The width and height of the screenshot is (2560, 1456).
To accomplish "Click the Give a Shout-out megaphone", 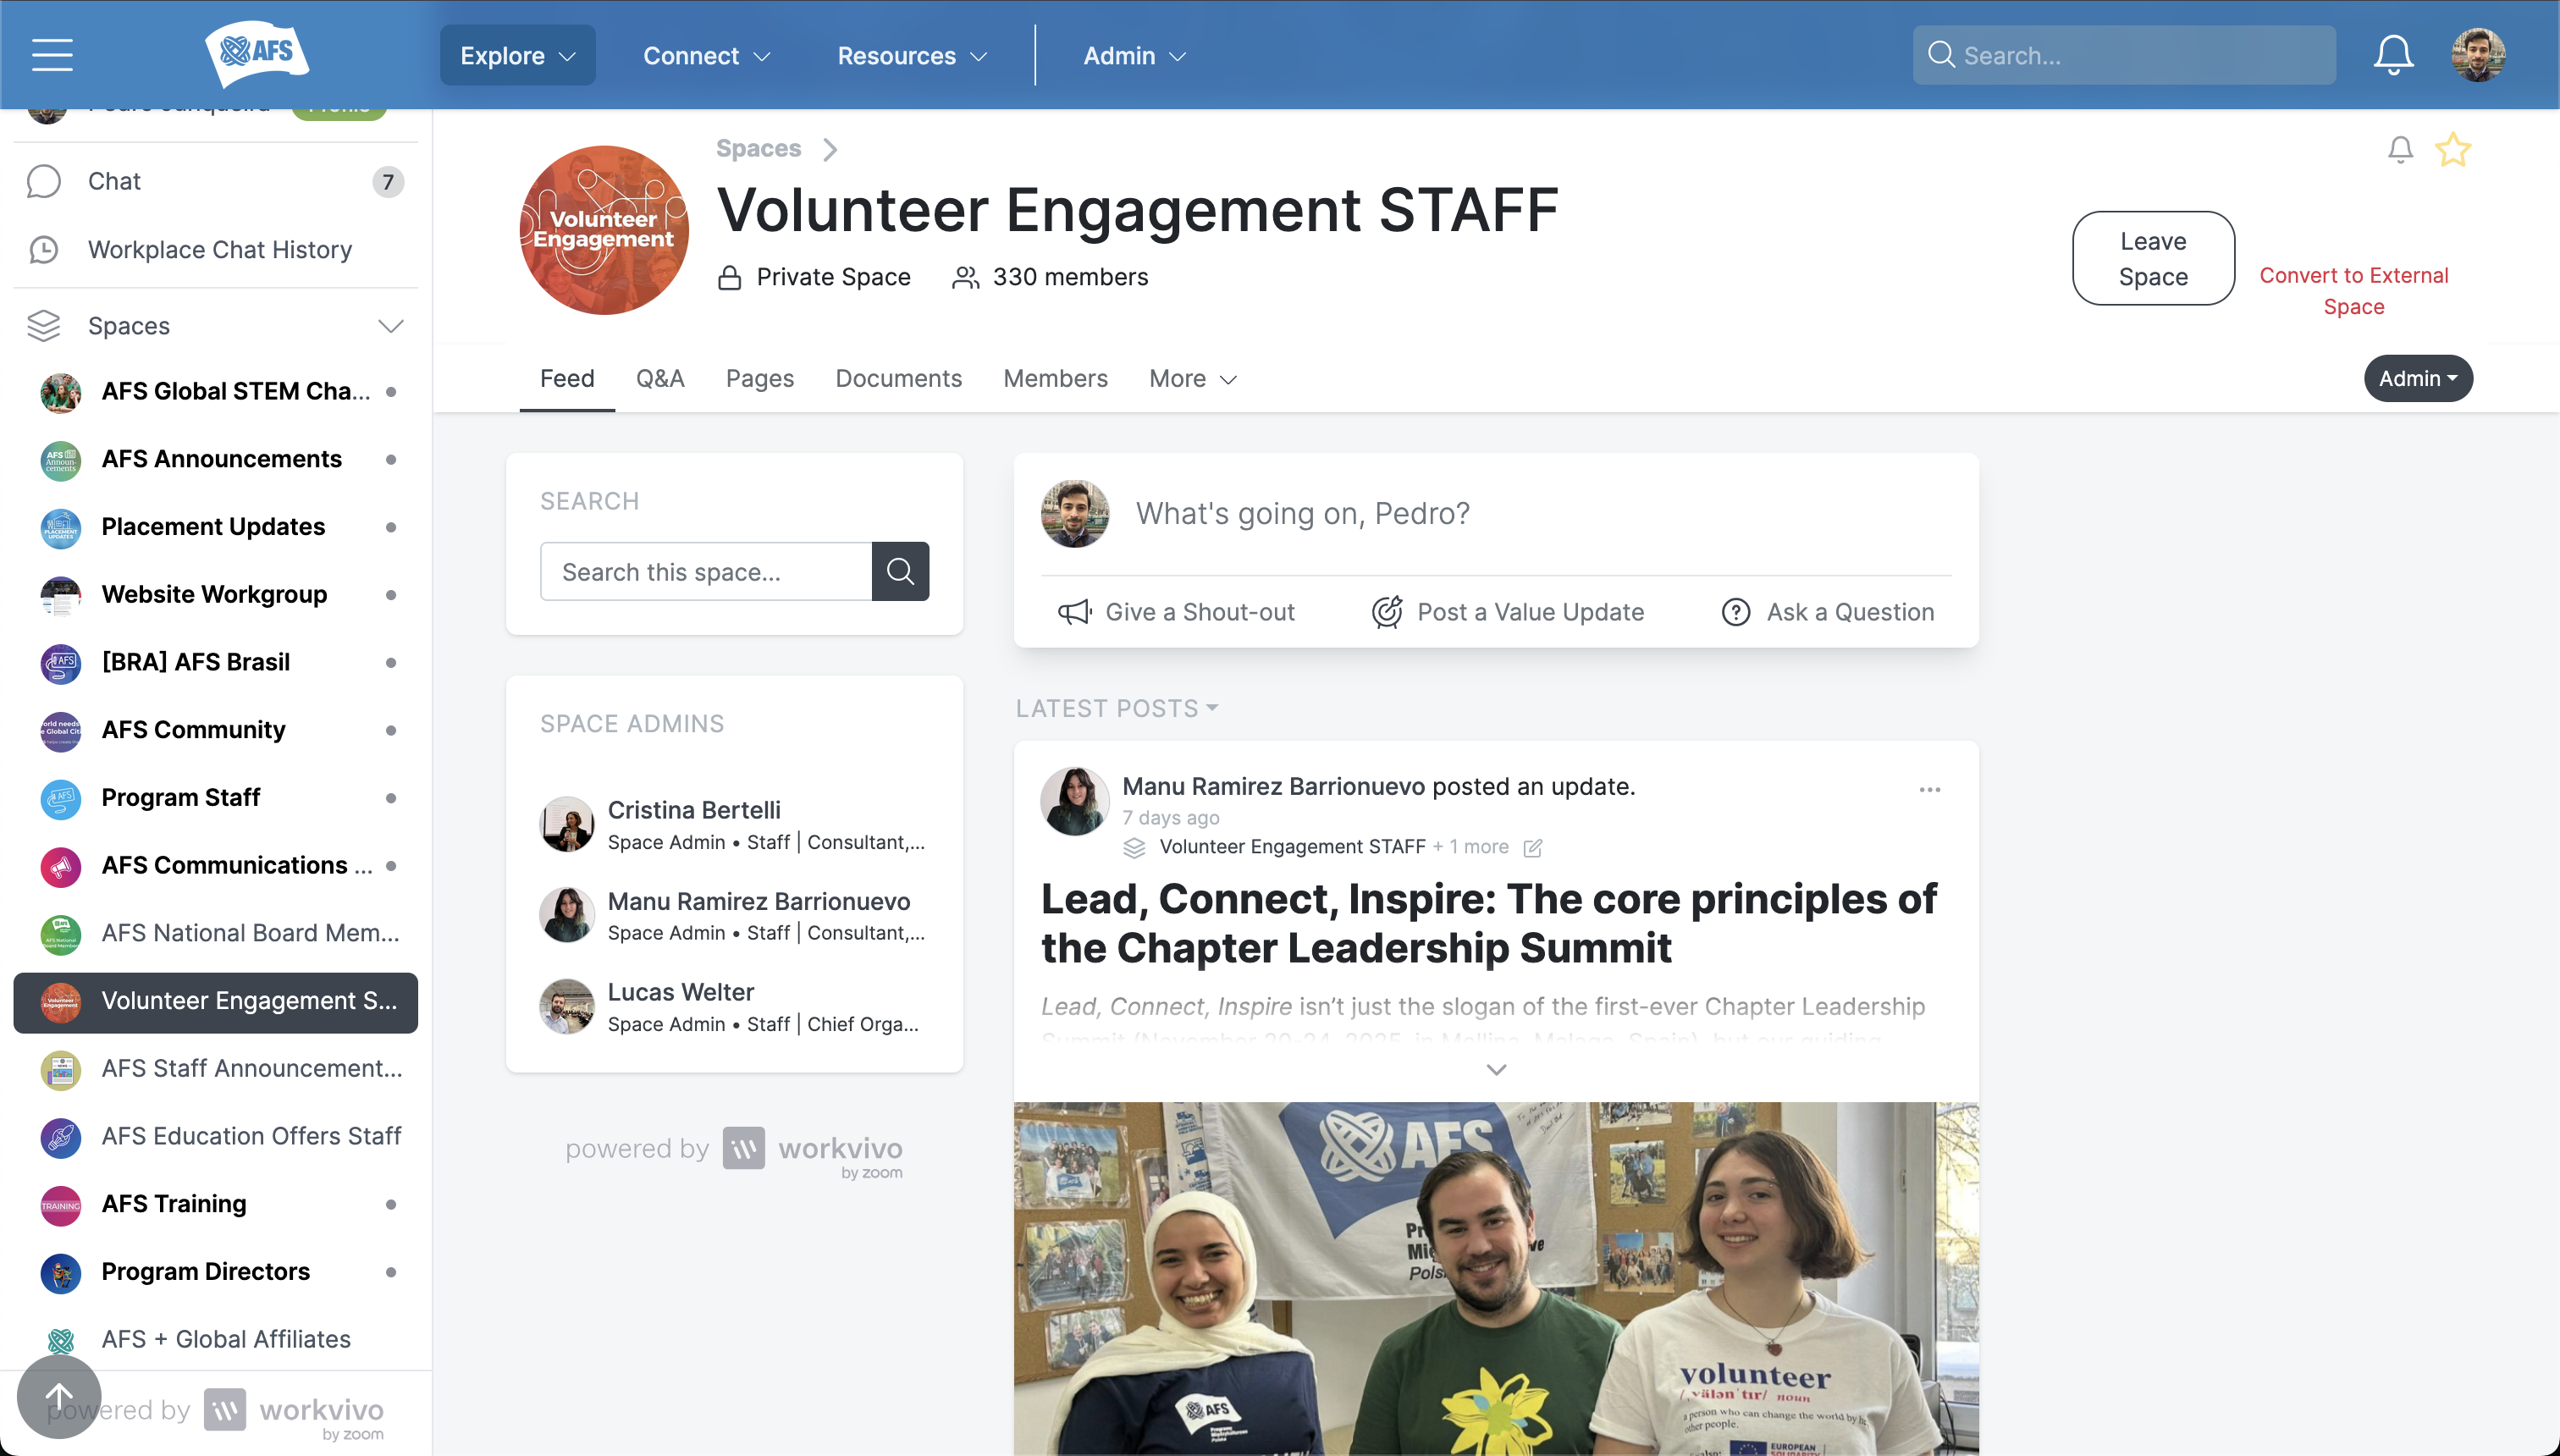I will pyautogui.click(x=1074, y=612).
